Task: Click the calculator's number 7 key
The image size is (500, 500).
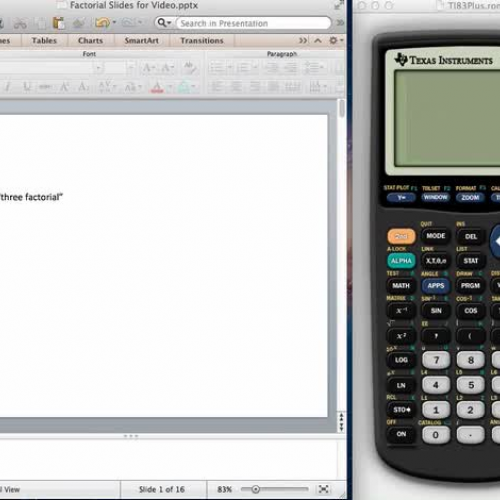Action: click(x=436, y=360)
